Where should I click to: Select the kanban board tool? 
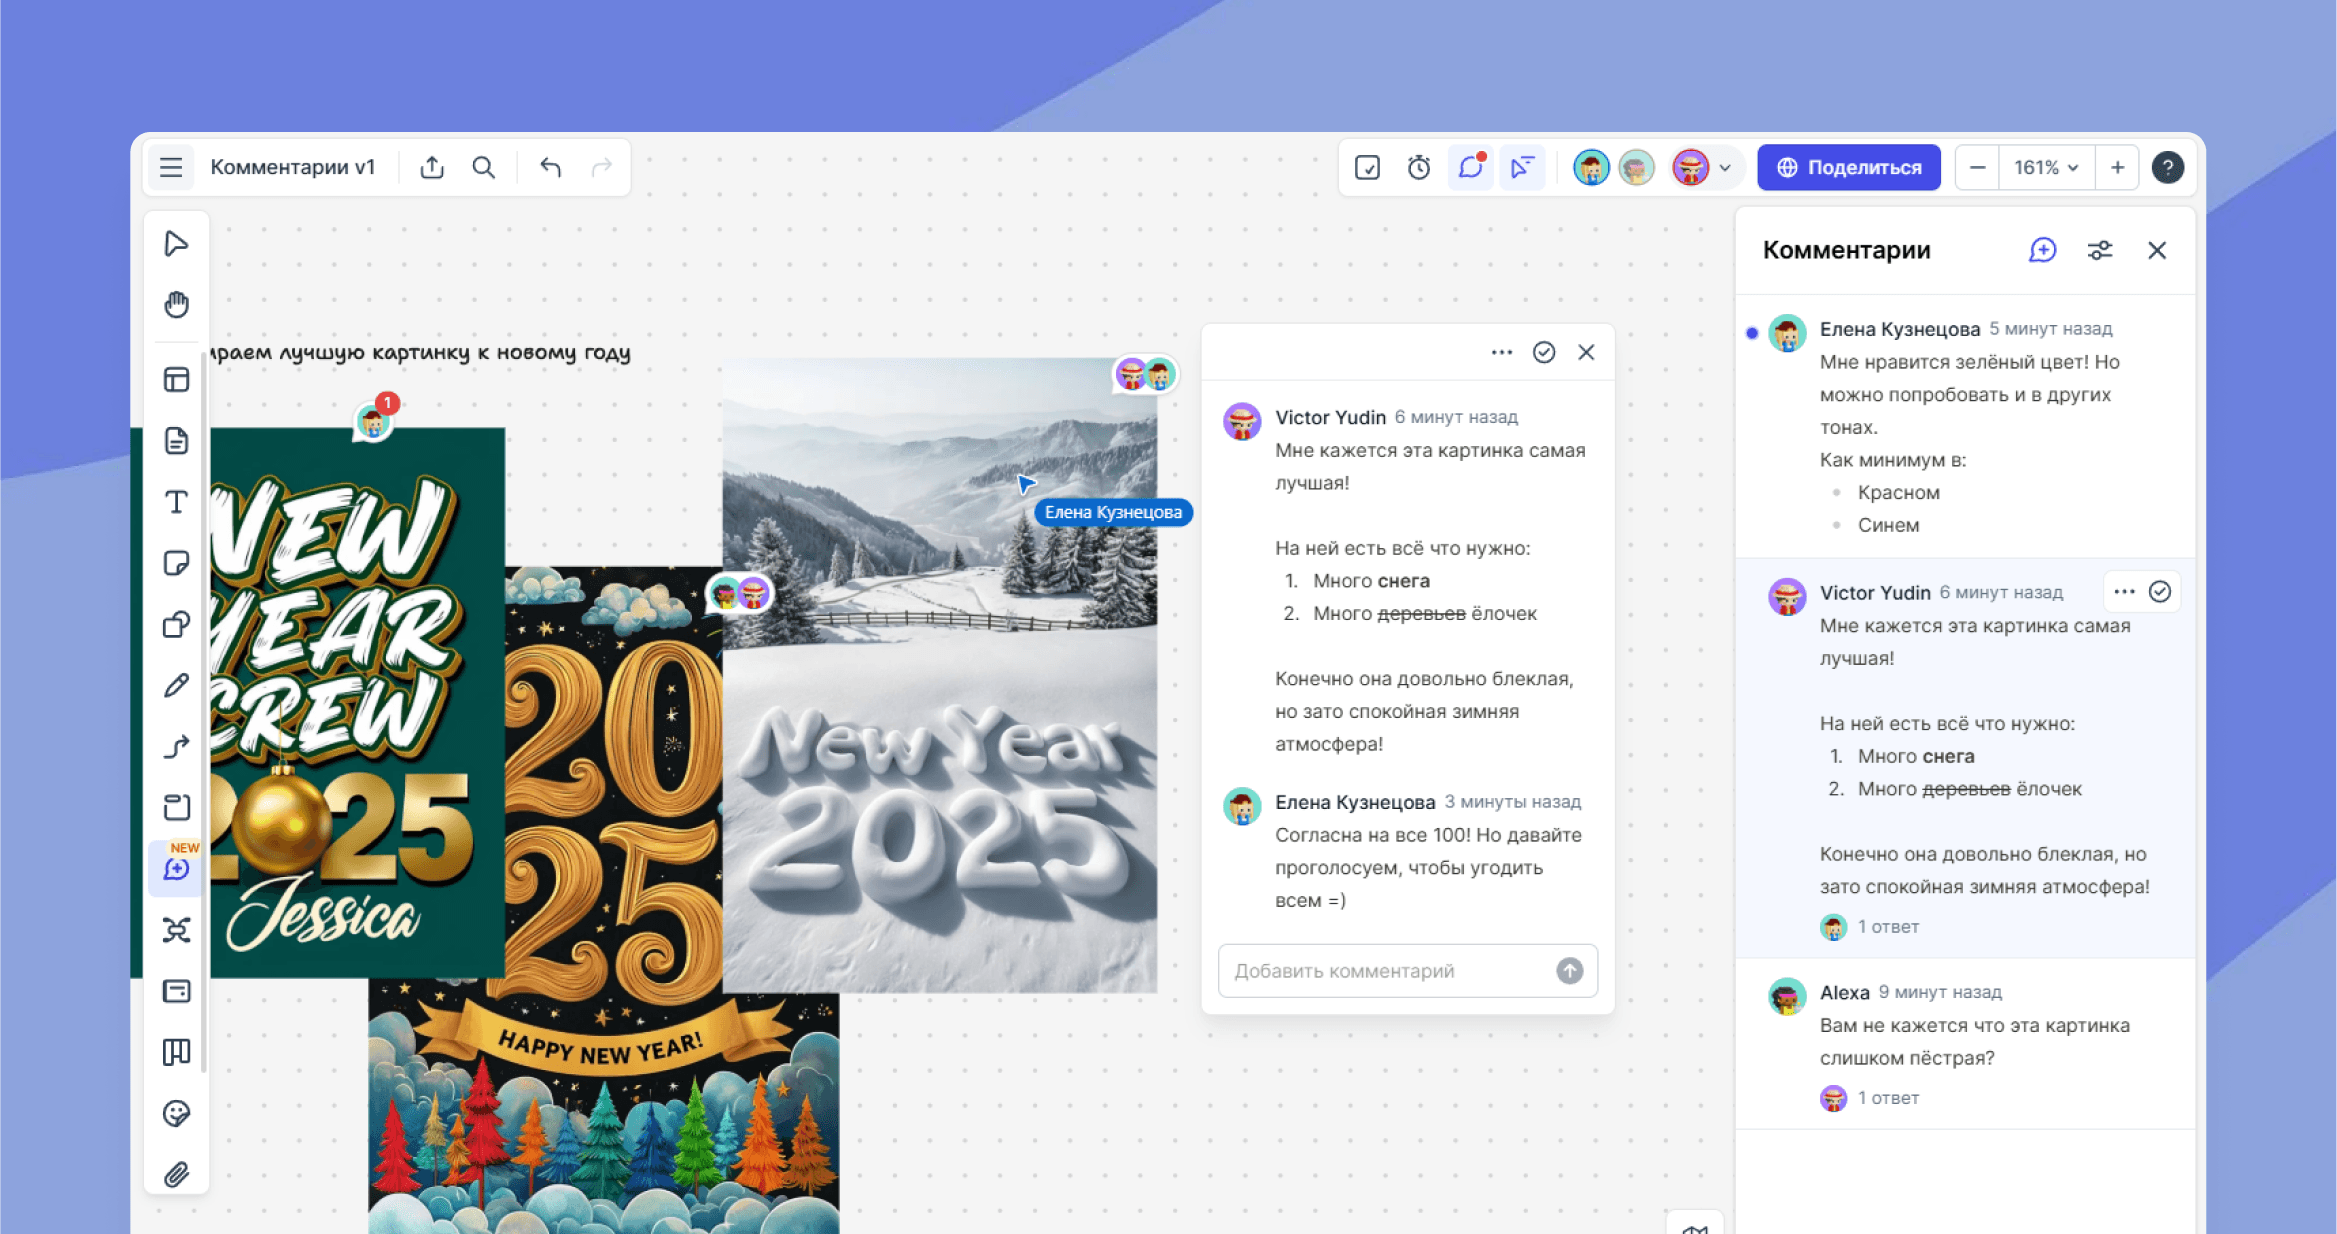[x=177, y=1052]
